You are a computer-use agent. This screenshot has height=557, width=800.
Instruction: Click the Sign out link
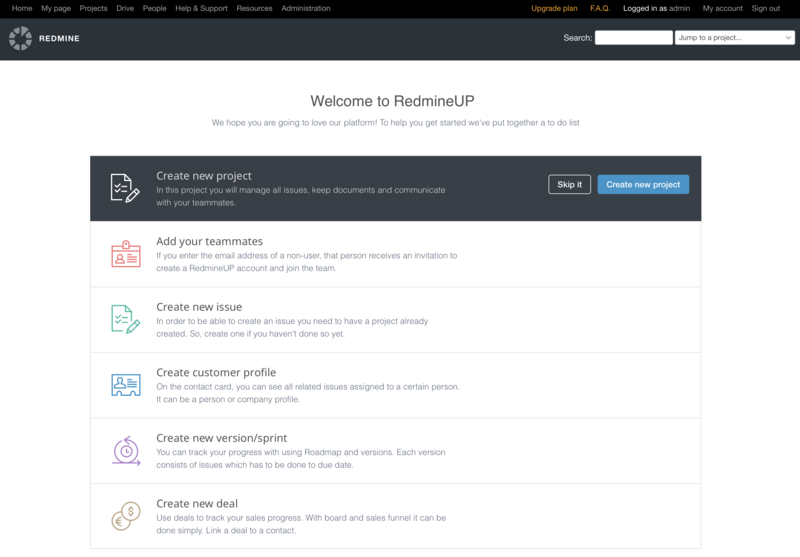point(766,8)
